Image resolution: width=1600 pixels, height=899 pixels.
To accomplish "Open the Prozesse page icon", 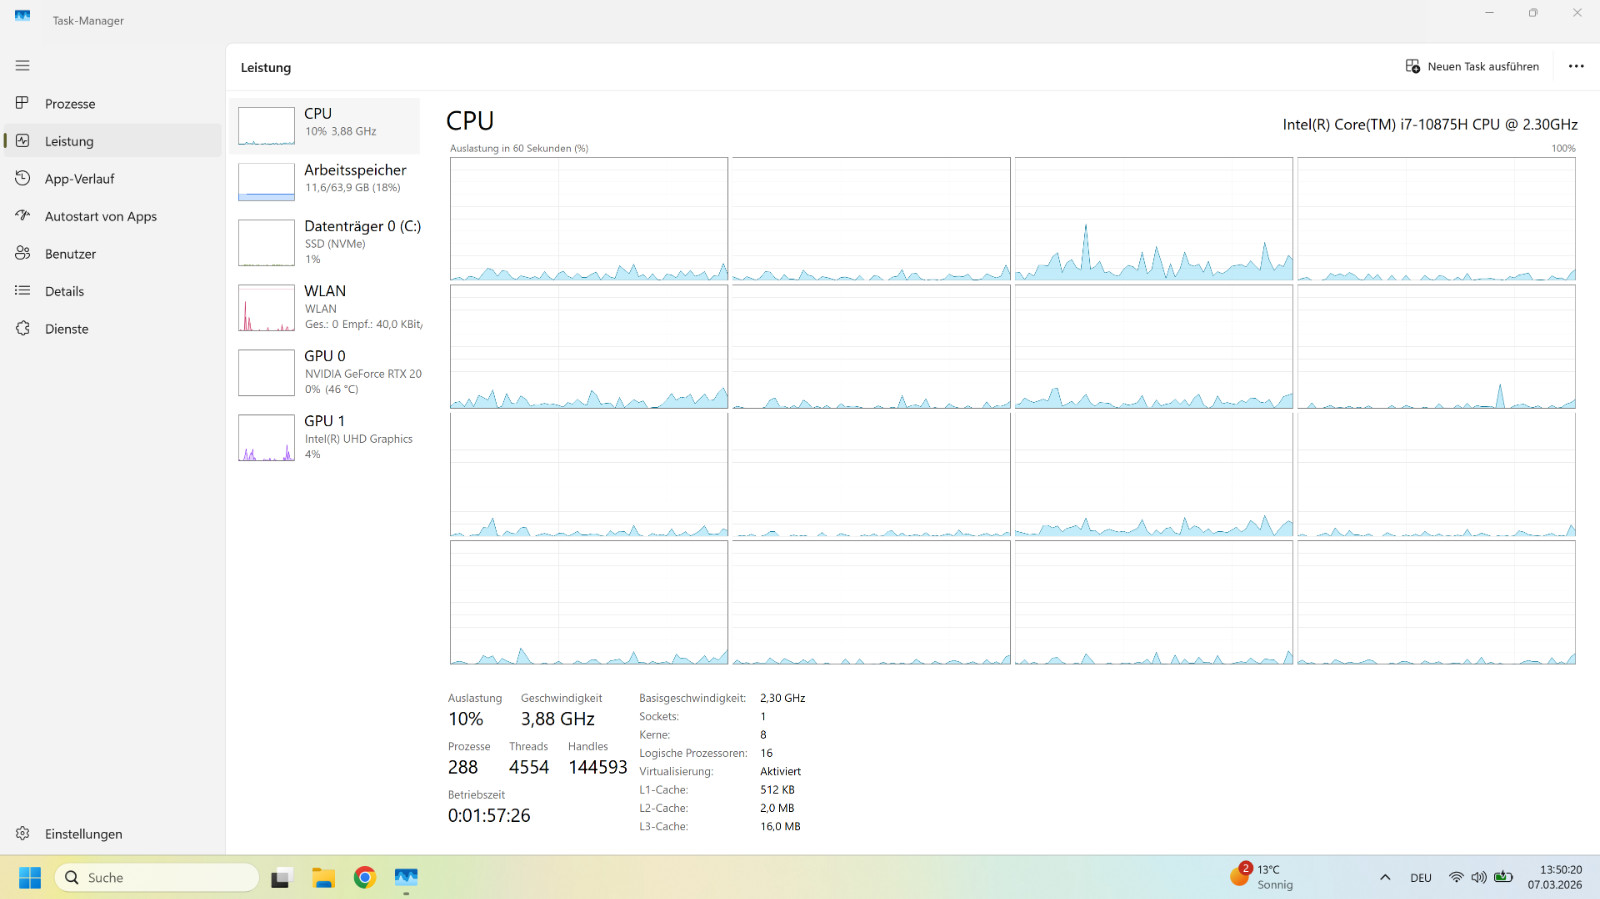I will coord(22,103).
